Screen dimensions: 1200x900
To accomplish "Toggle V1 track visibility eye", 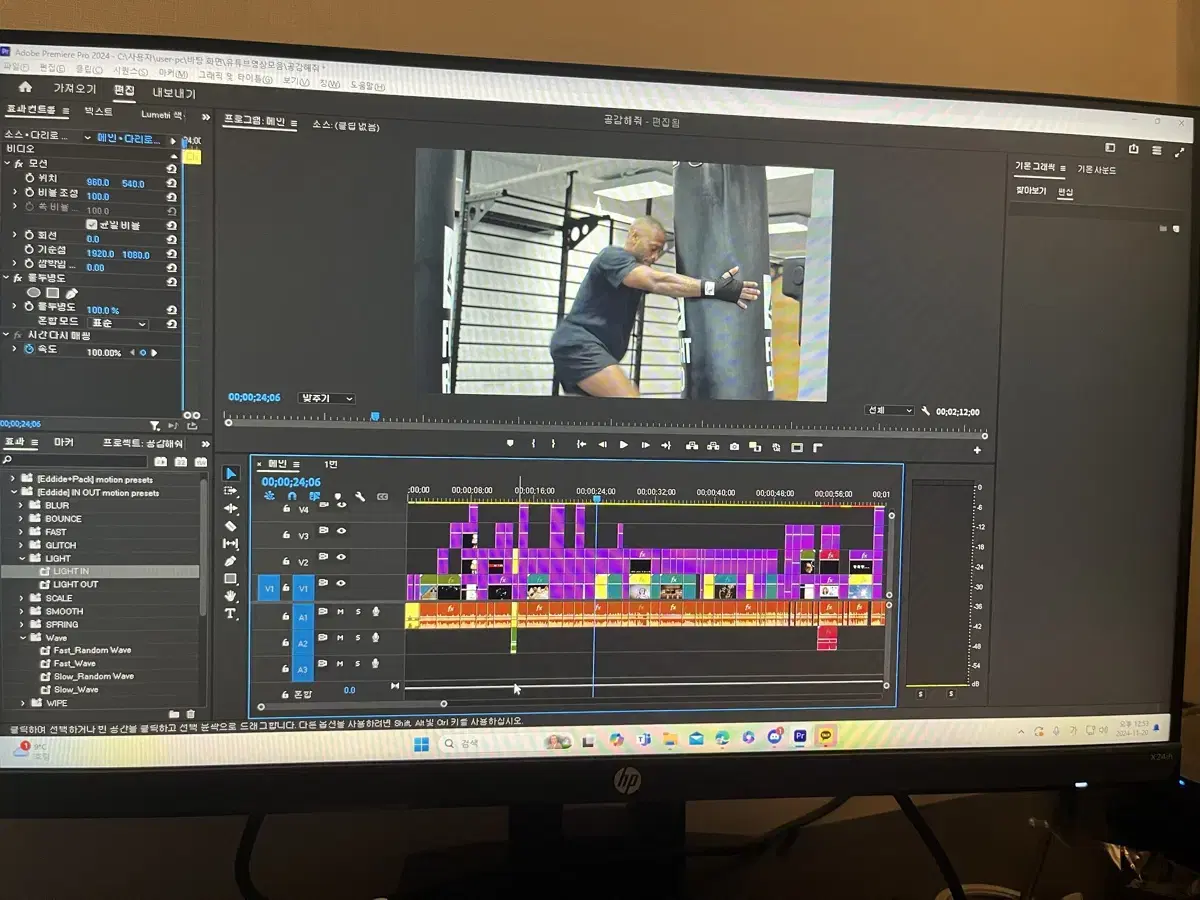I will (x=341, y=583).
